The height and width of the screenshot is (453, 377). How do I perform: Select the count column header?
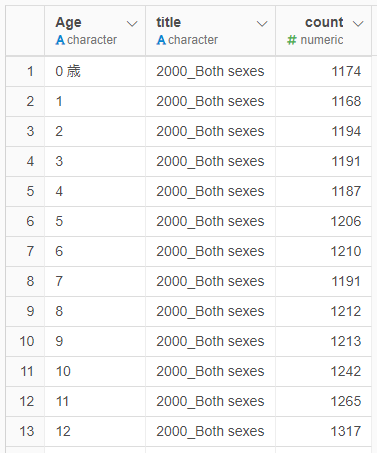coord(324,31)
